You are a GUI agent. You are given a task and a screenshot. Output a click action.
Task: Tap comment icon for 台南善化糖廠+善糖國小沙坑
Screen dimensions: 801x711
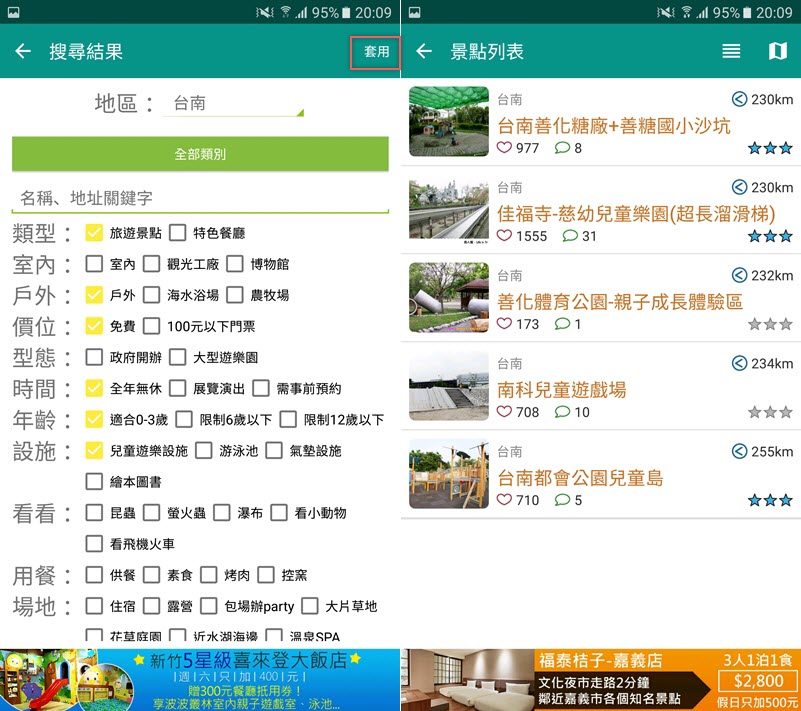tap(562, 148)
